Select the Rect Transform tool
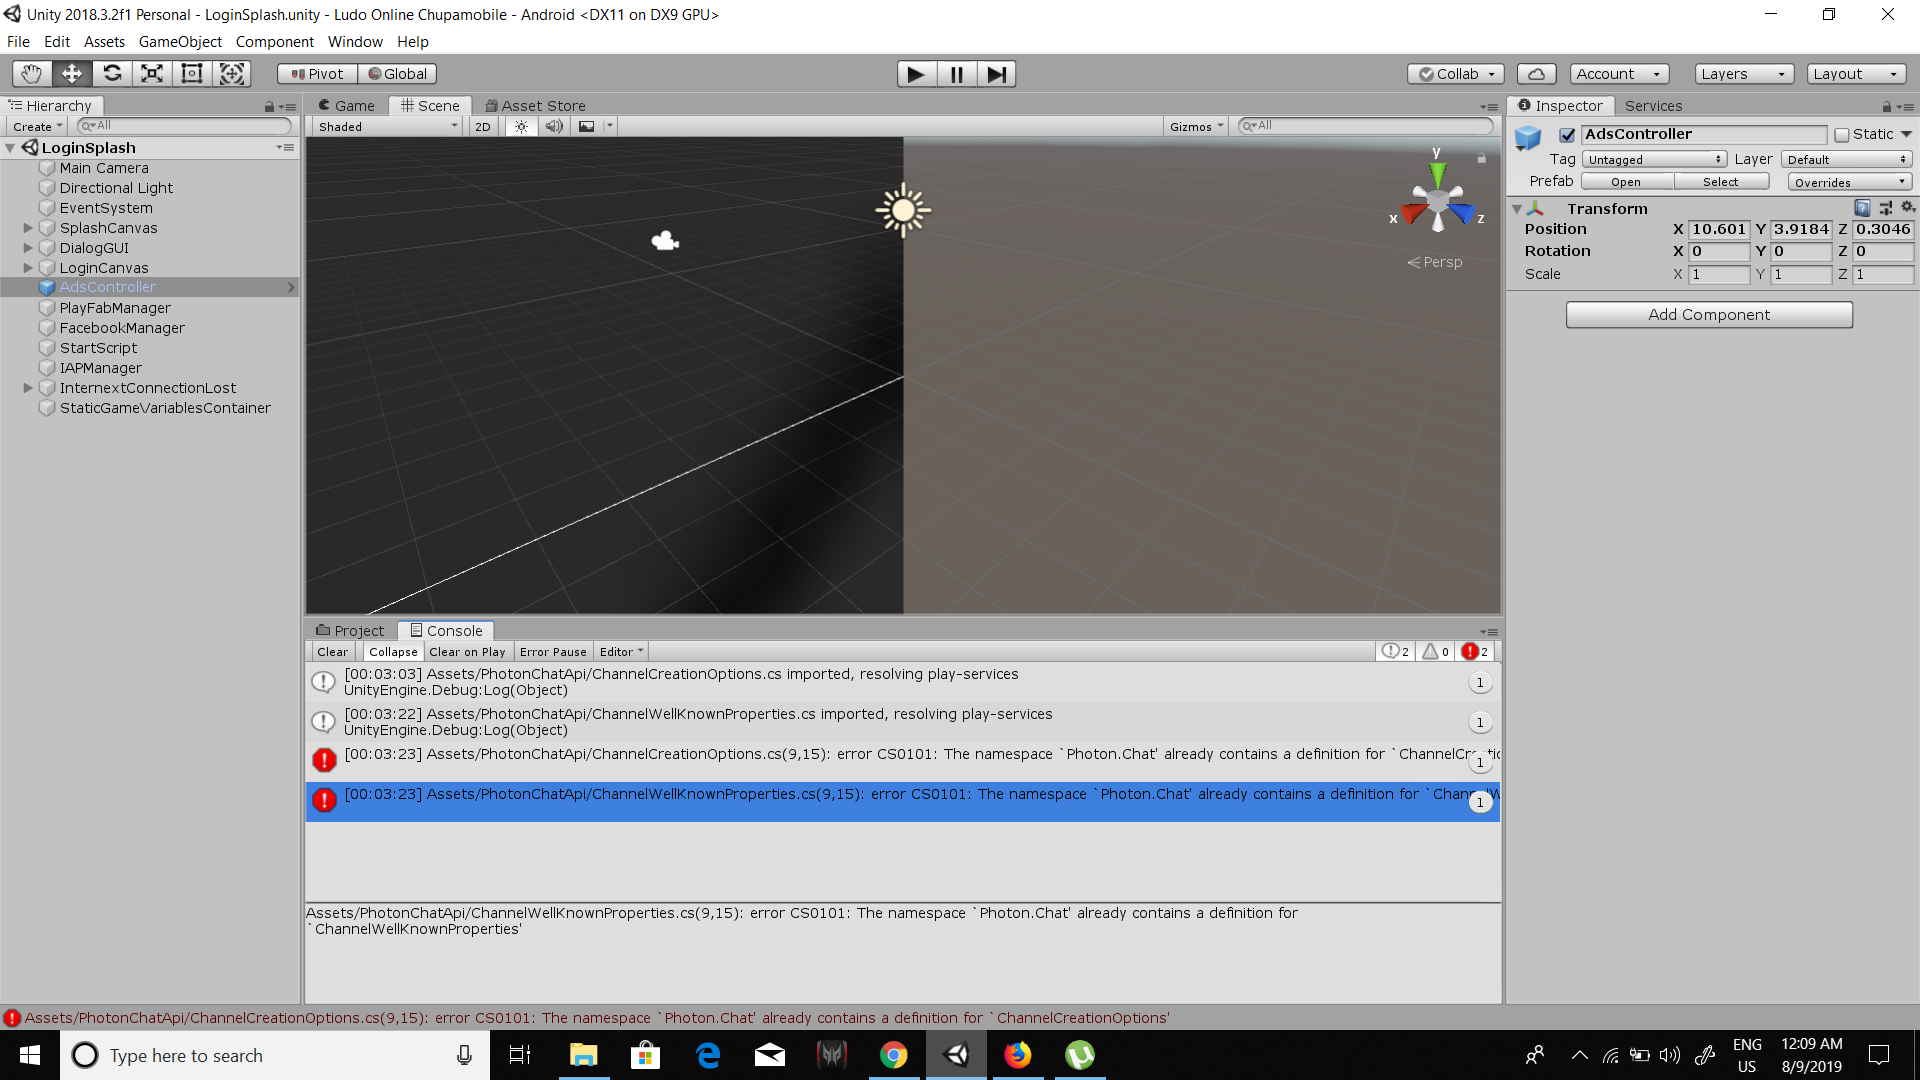The height and width of the screenshot is (1080, 1920). tap(192, 73)
